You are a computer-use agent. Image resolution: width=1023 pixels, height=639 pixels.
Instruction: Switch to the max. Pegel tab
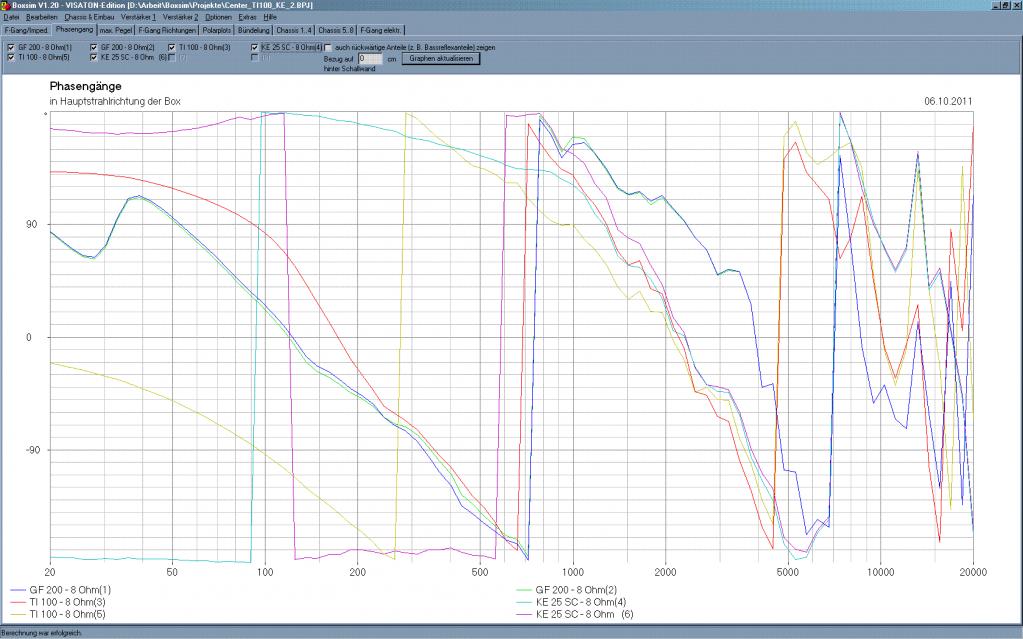coord(116,31)
